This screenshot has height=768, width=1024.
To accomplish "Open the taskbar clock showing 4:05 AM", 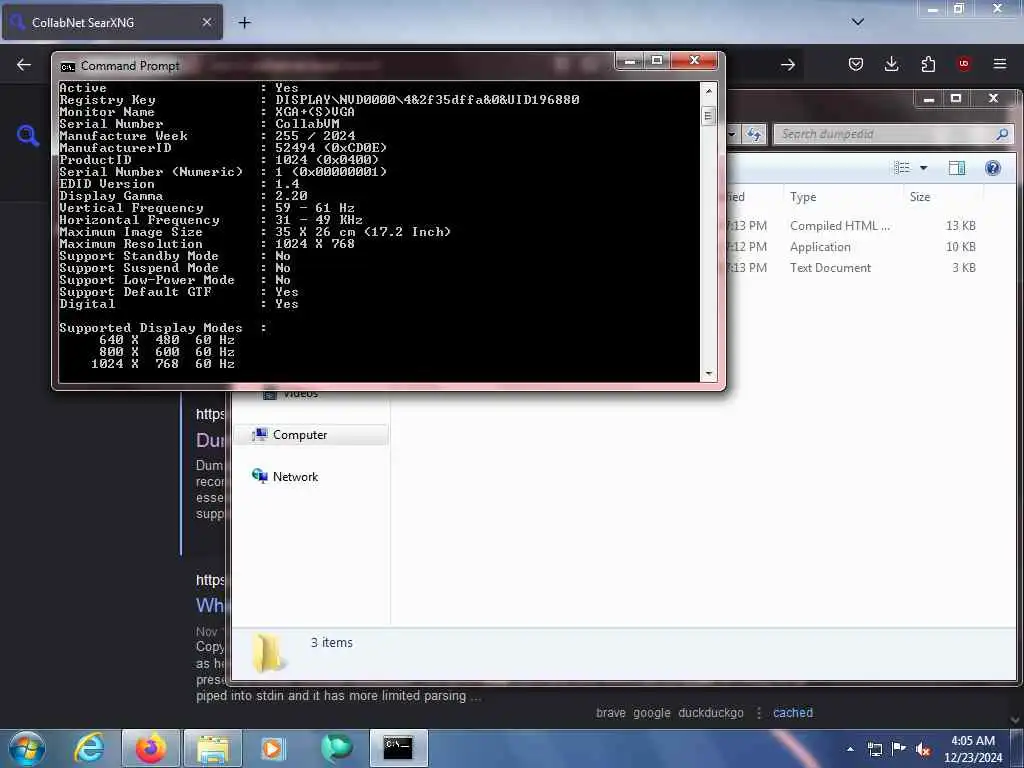I will point(972,749).
